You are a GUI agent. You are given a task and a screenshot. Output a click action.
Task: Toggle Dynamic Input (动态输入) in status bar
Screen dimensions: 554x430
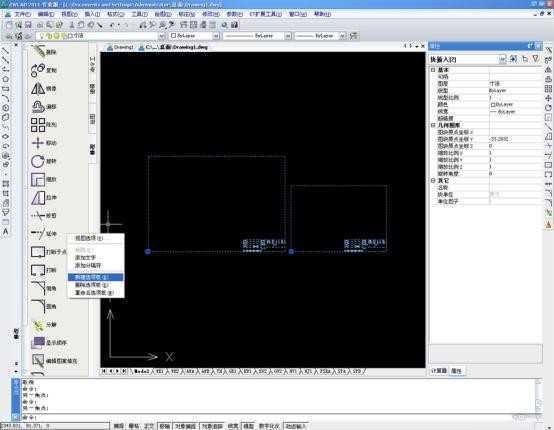pyautogui.click(x=296, y=426)
